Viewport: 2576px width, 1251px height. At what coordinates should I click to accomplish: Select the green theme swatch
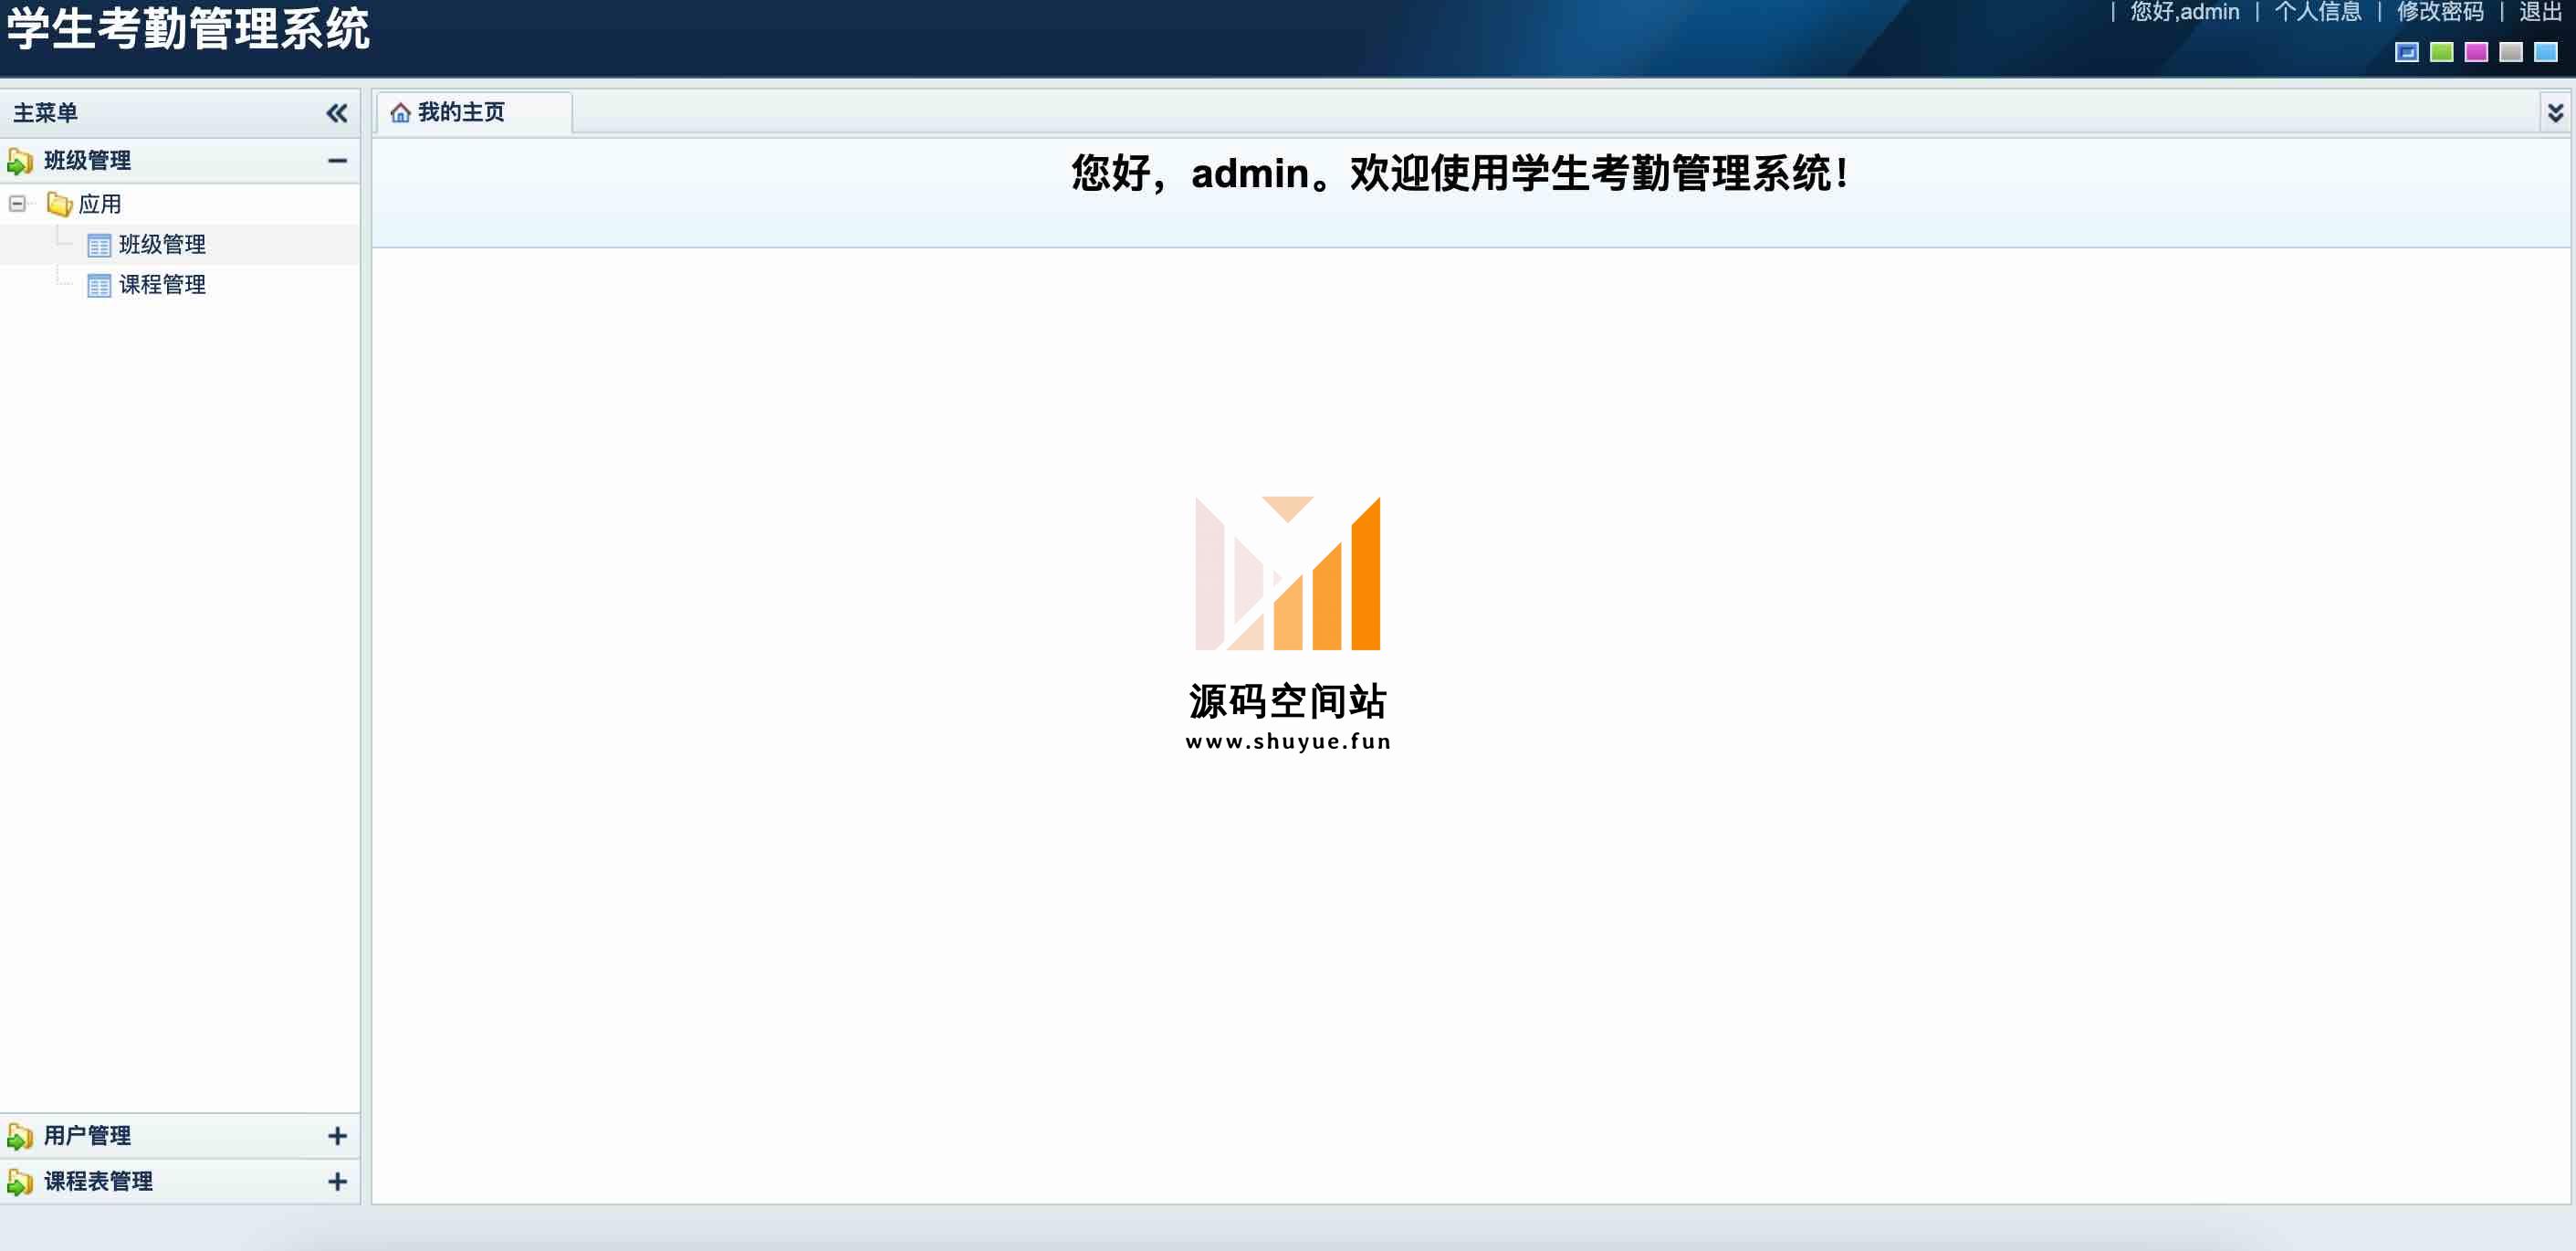pos(2442,52)
